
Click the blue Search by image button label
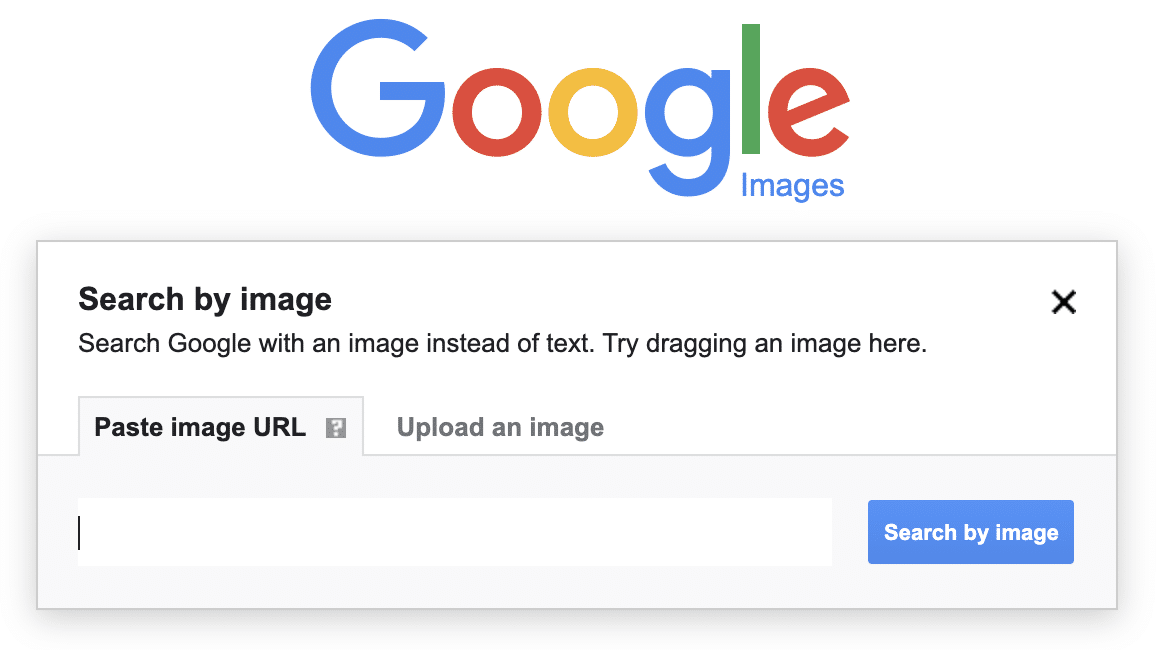pos(970,532)
